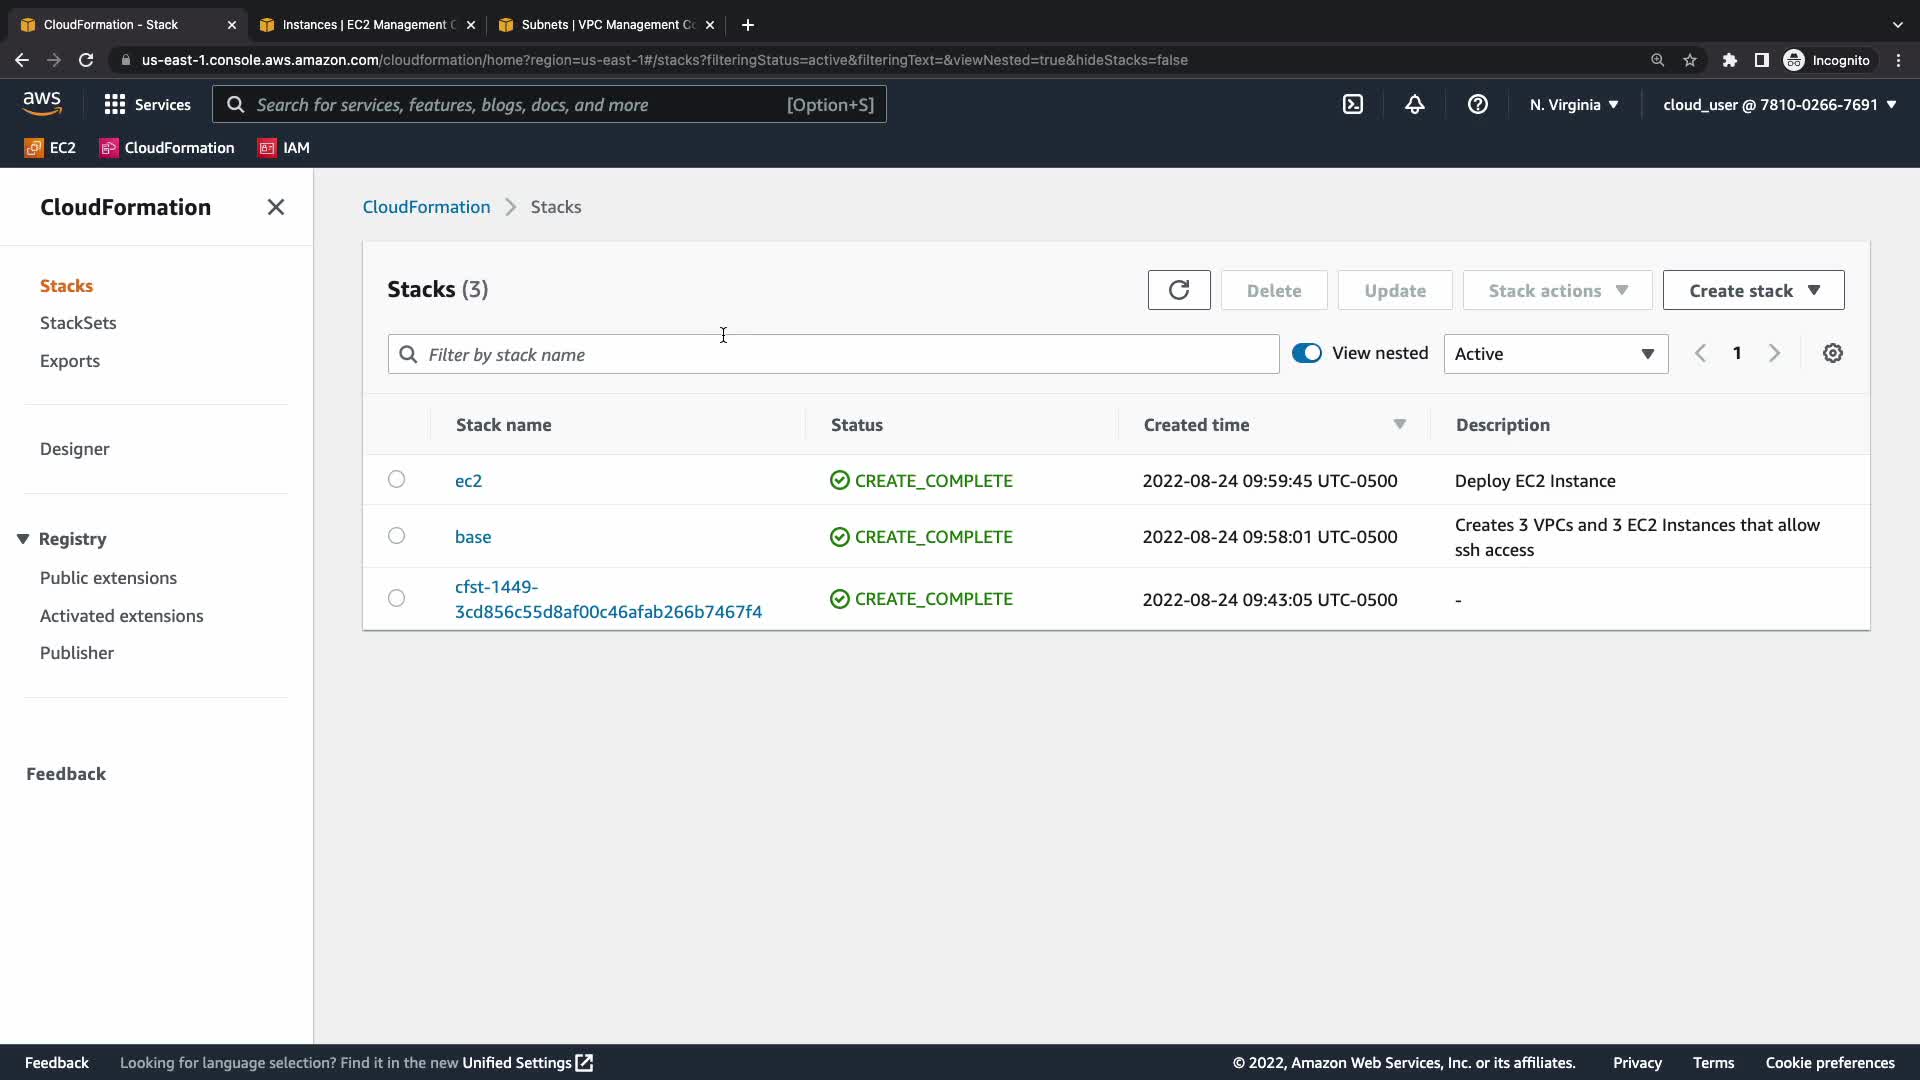Toggle the View nested switch
The image size is (1920, 1080).
pos(1306,353)
